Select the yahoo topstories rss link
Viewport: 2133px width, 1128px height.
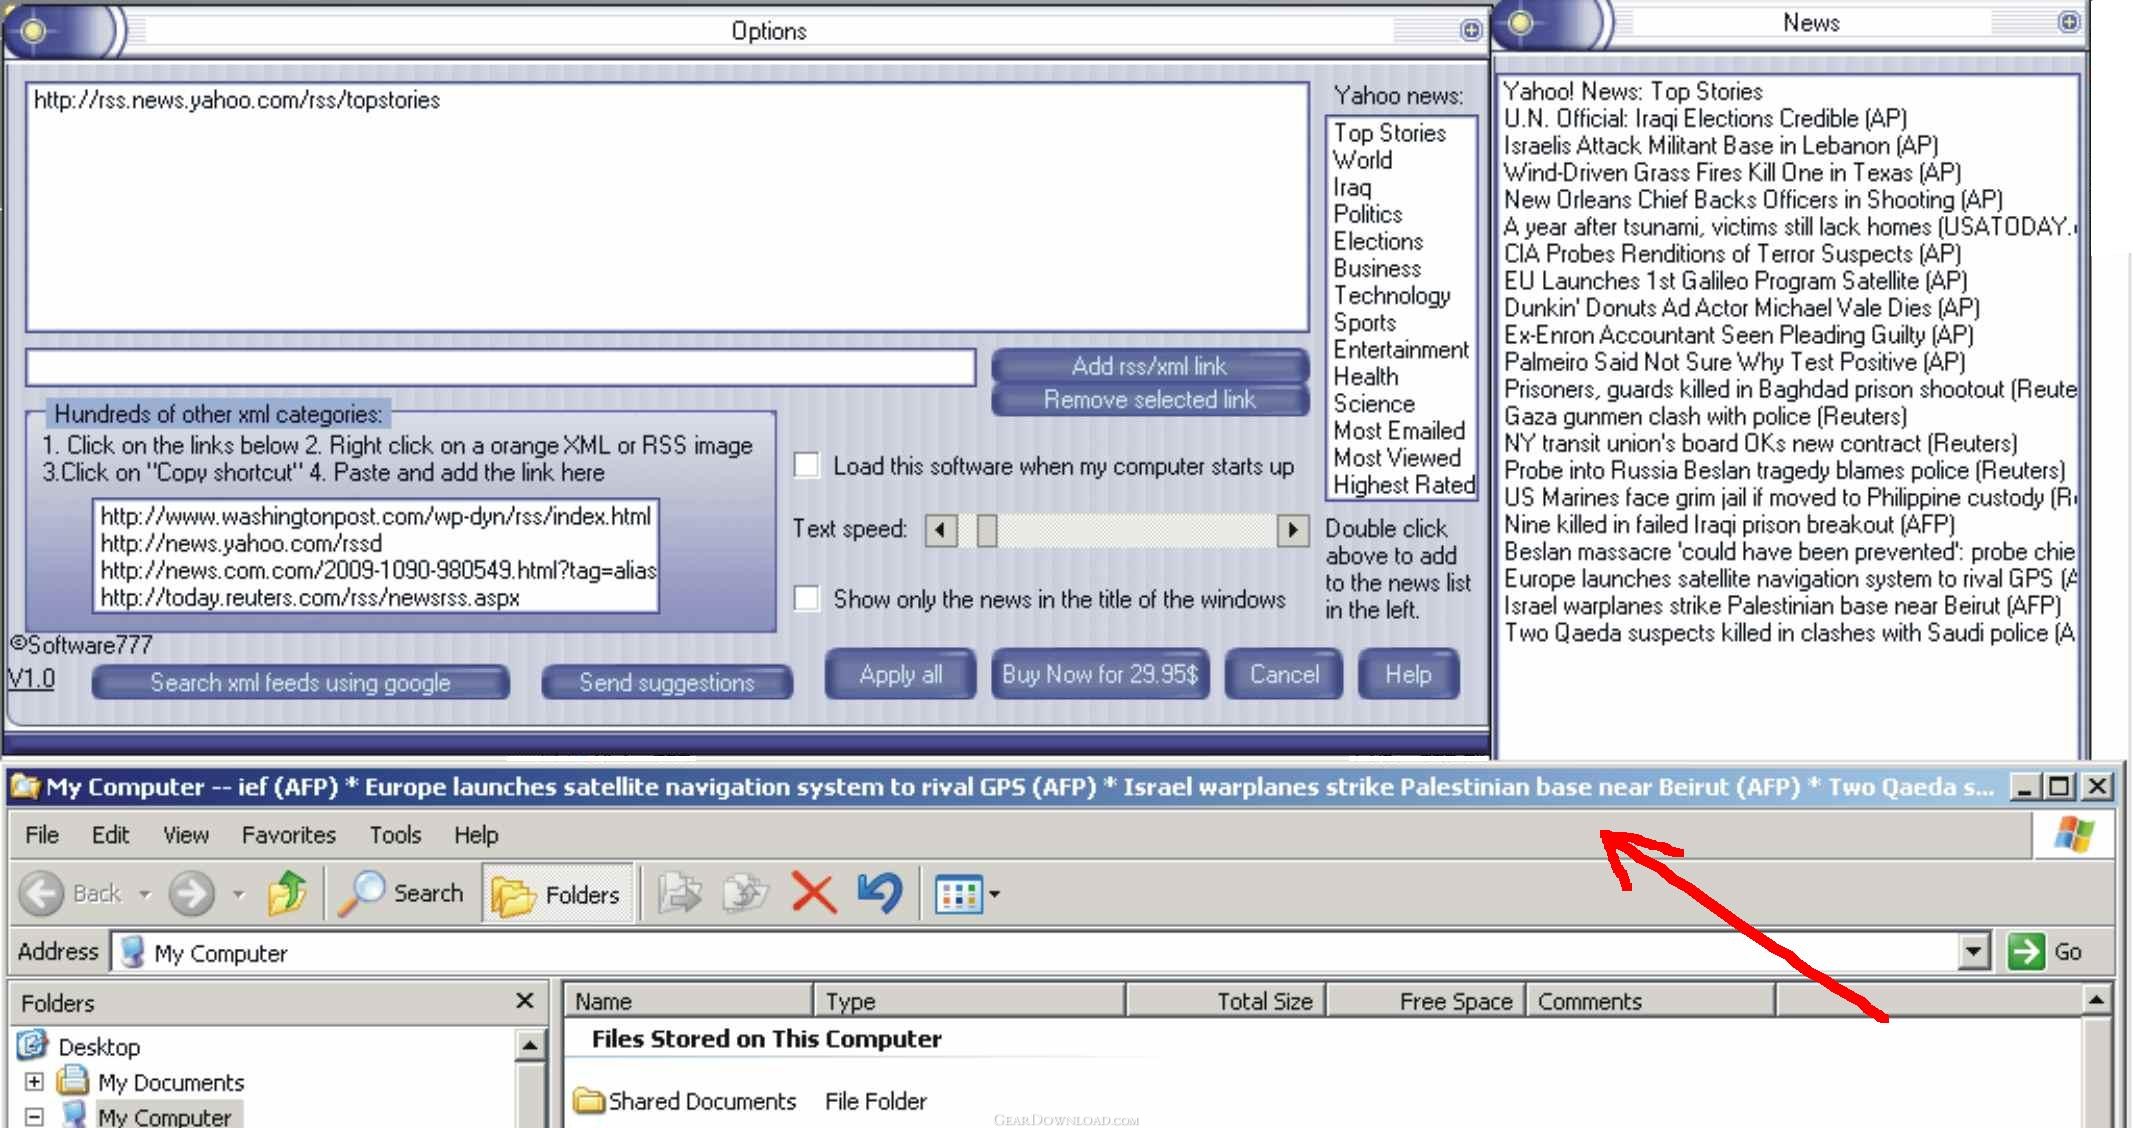[237, 100]
